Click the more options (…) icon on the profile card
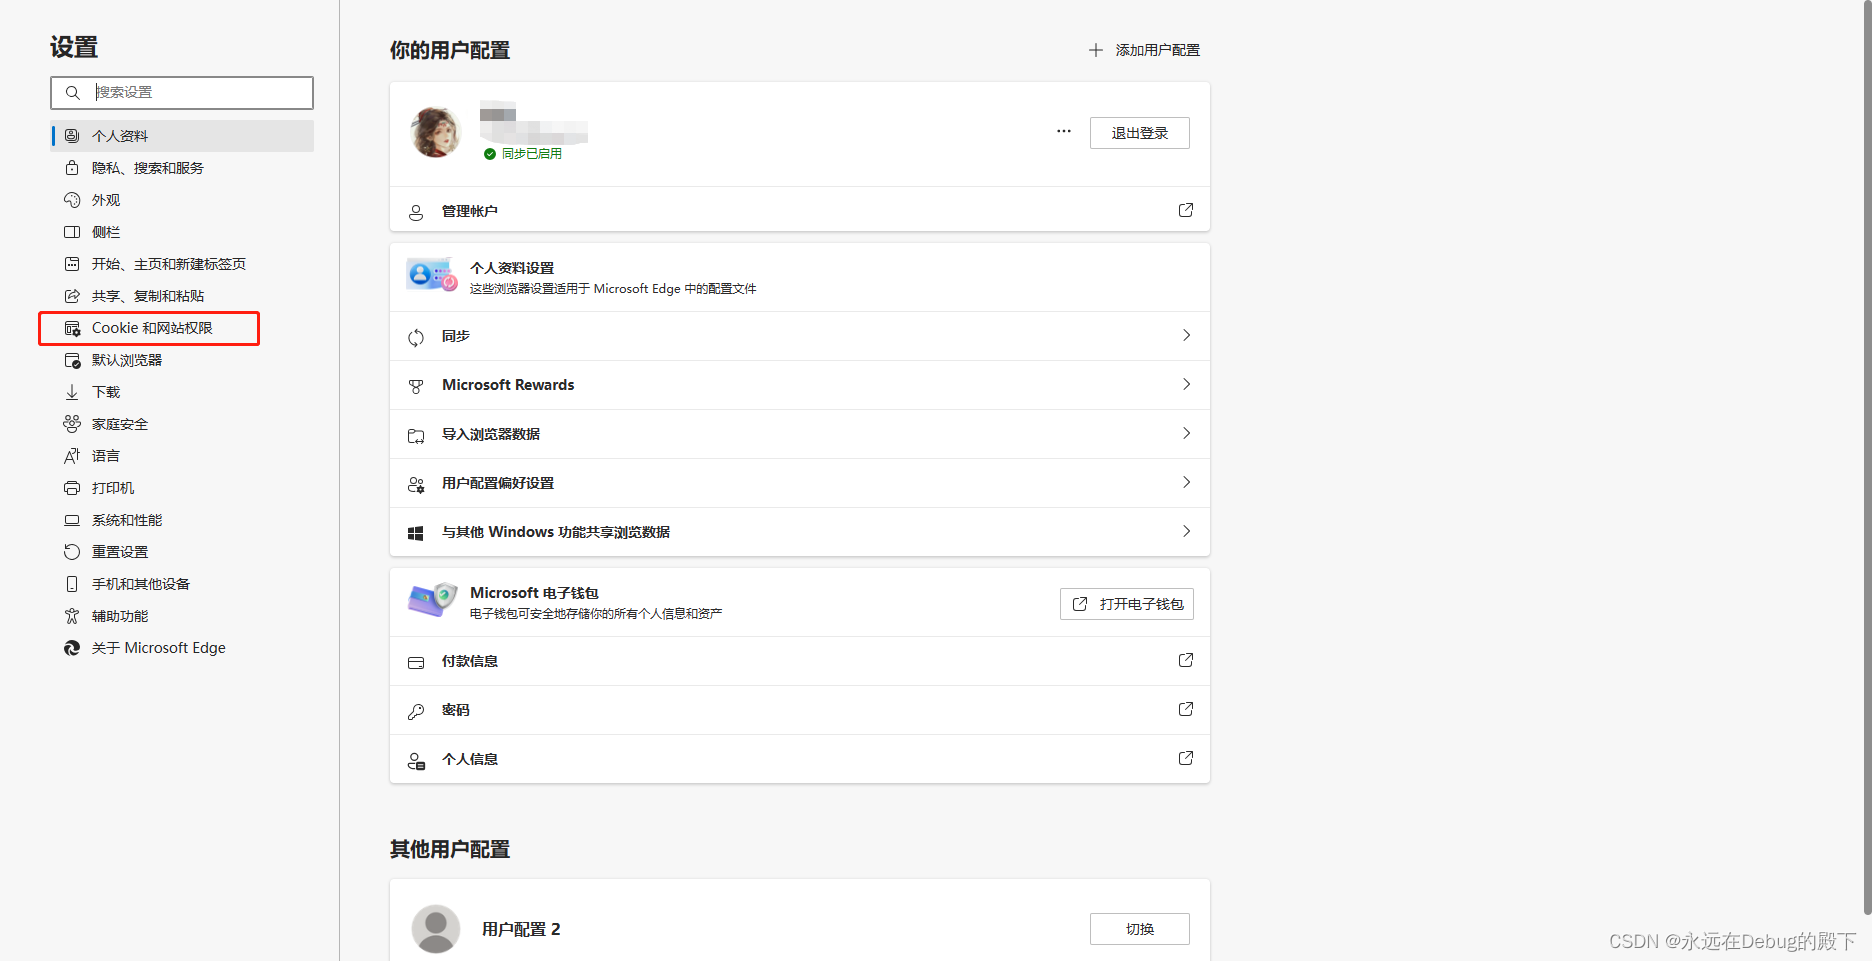The width and height of the screenshot is (1872, 961). [x=1063, y=131]
